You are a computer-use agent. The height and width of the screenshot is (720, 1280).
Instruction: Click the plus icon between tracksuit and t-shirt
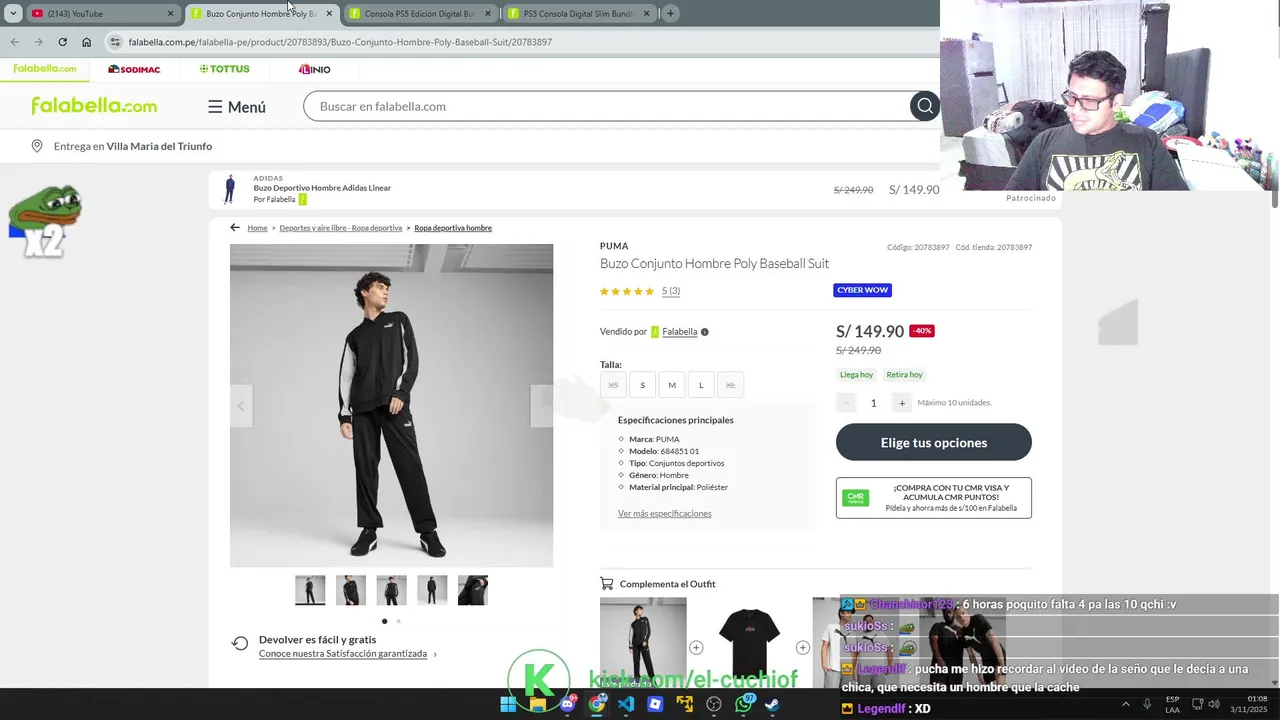[x=696, y=648]
